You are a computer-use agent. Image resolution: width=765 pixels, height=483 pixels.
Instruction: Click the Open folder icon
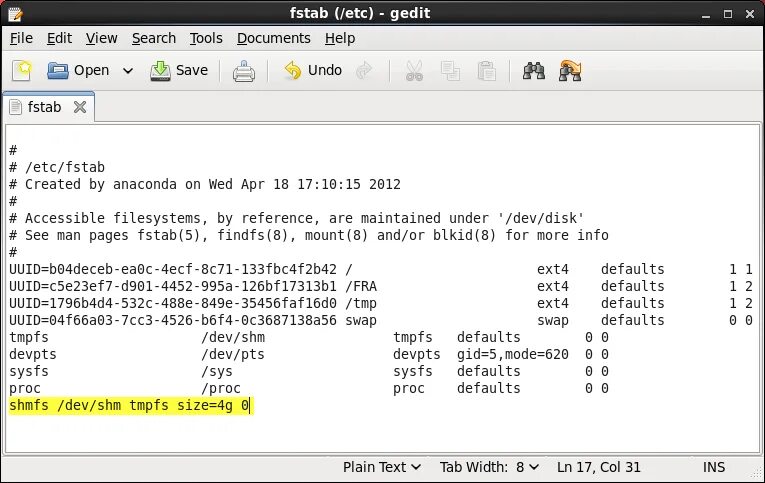pos(58,71)
